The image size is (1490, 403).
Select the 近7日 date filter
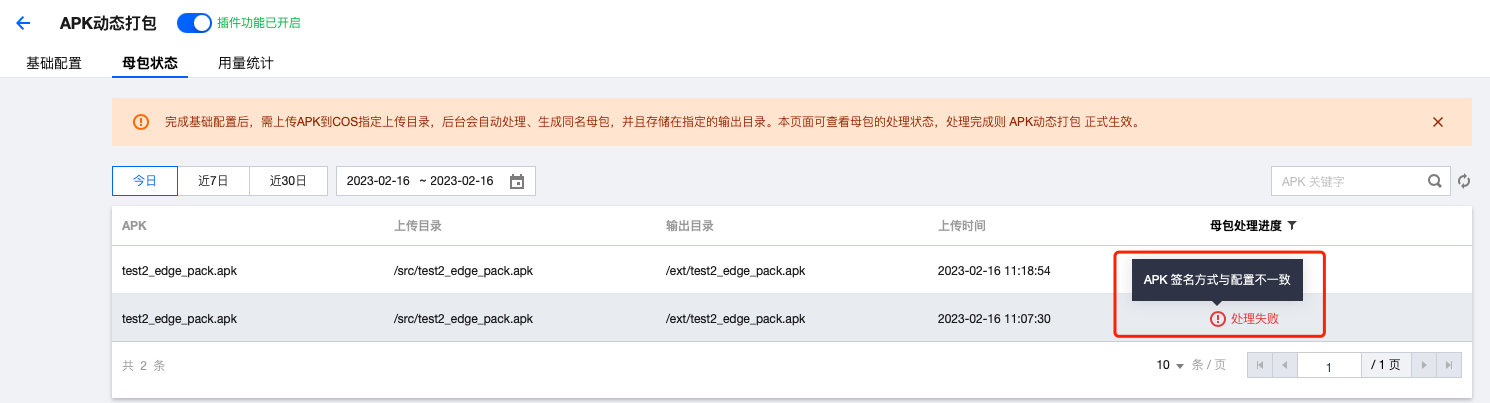[x=213, y=181]
